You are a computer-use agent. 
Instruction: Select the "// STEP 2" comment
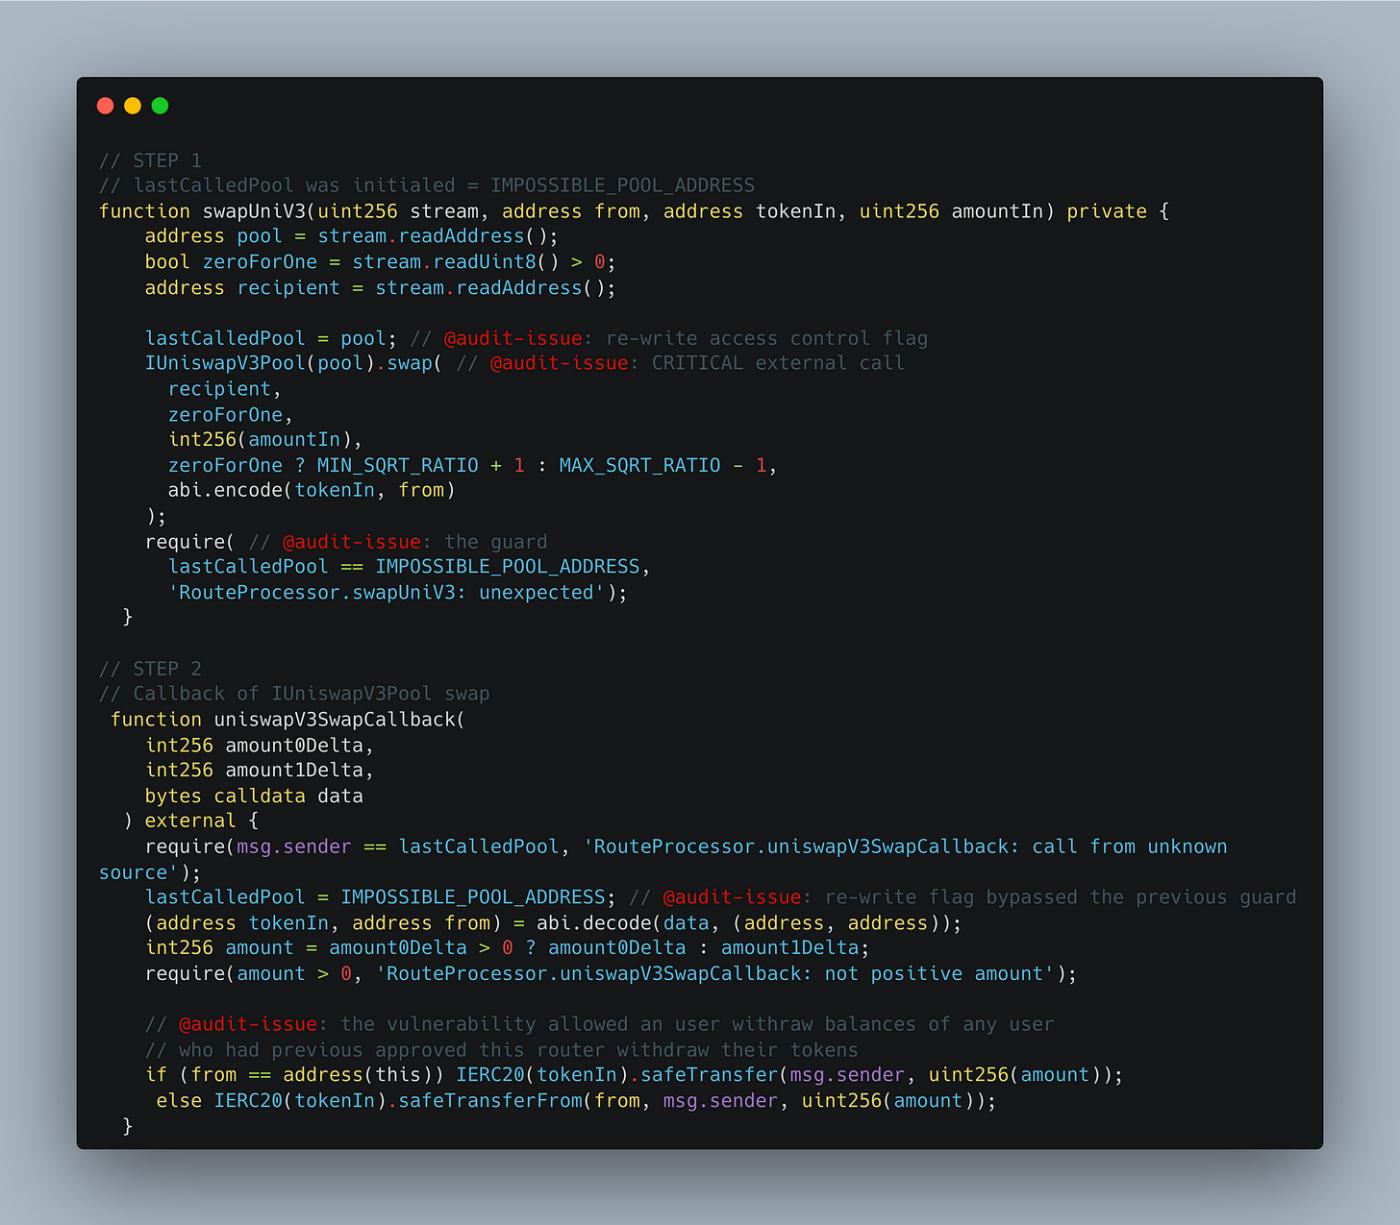(150, 668)
